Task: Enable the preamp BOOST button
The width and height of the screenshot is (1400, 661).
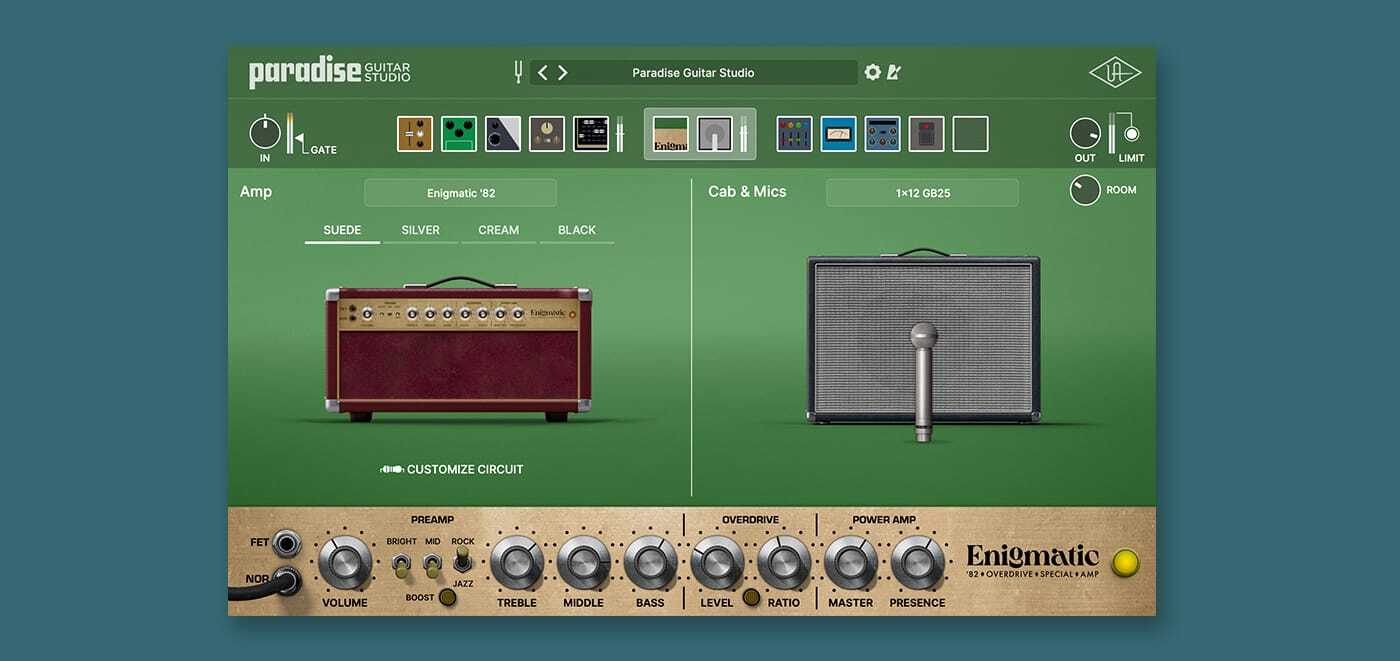Action: [x=447, y=598]
